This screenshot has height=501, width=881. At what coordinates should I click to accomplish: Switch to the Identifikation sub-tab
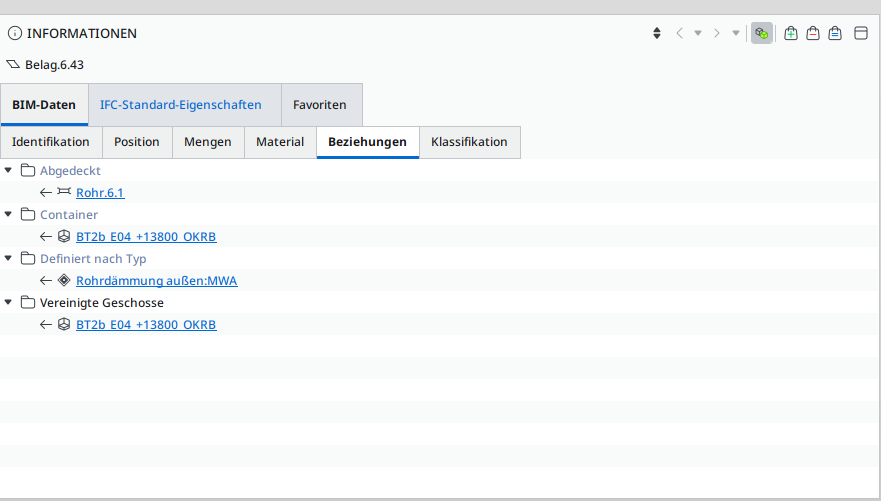pyautogui.click(x=51, y=142)
